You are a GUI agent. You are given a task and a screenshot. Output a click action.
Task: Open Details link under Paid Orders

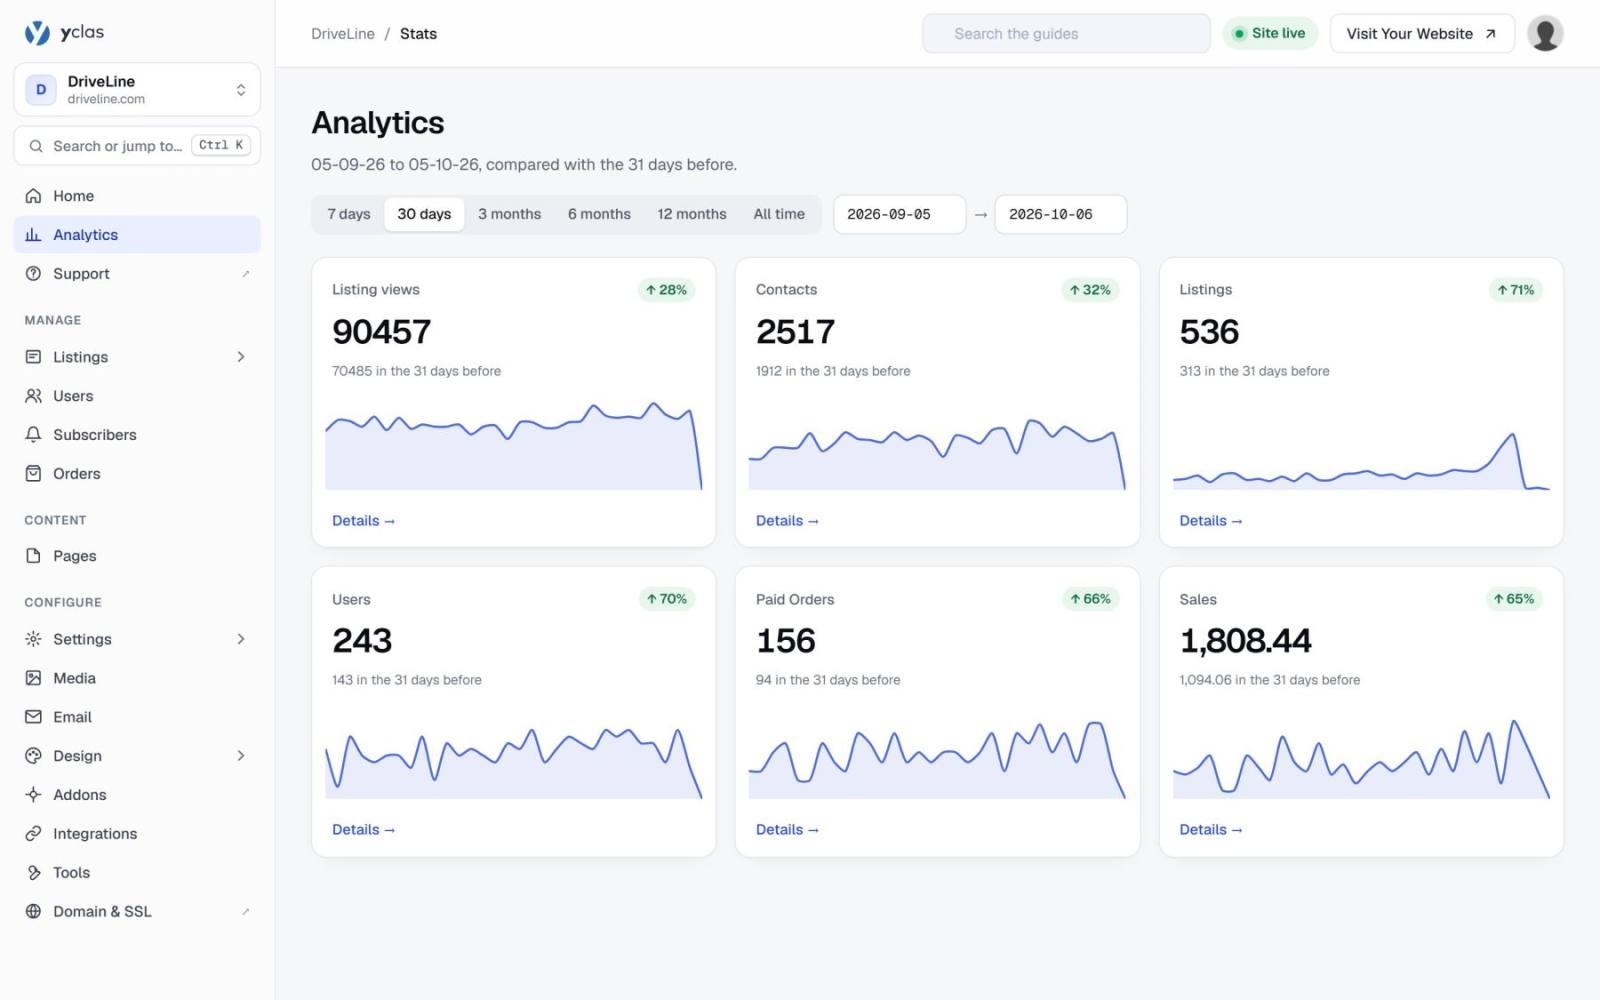pos(787,830)
